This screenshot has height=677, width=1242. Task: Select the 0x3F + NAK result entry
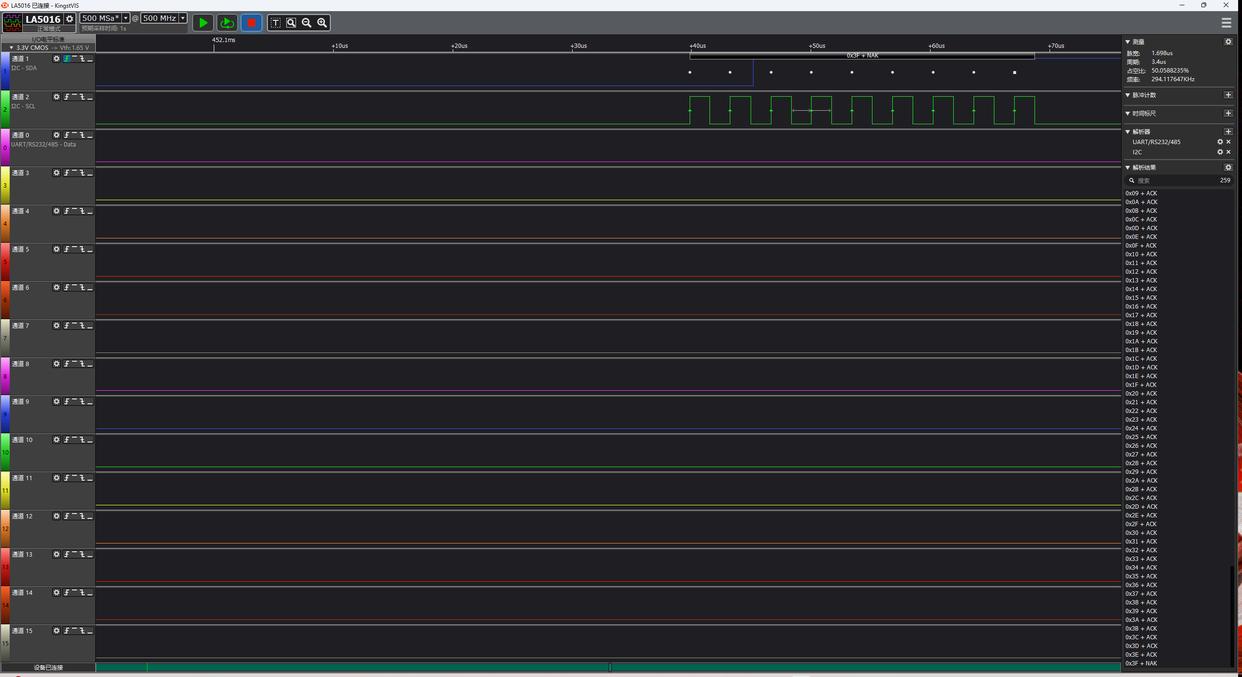tap(1141, 663)
